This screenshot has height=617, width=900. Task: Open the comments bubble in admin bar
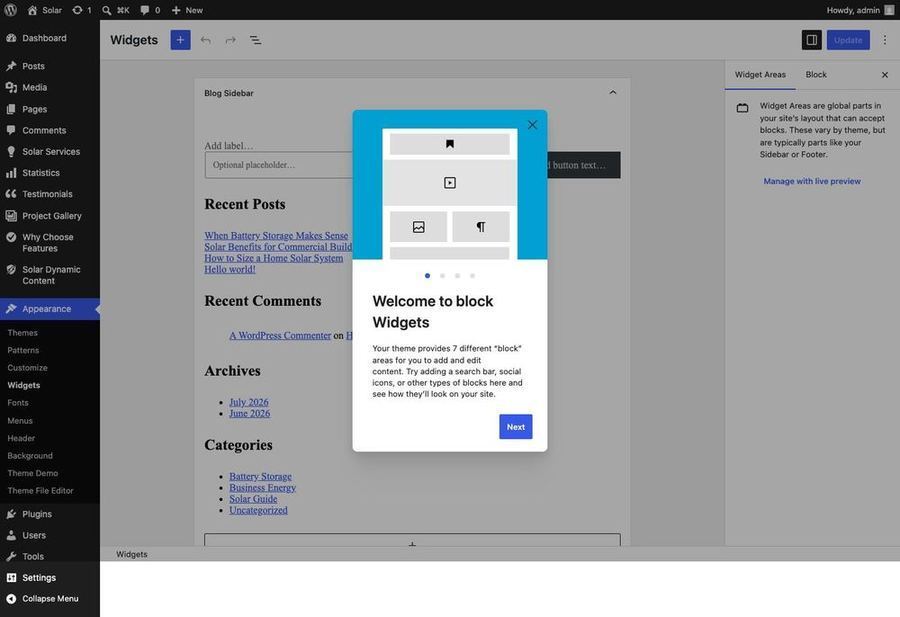pos(150,10)
